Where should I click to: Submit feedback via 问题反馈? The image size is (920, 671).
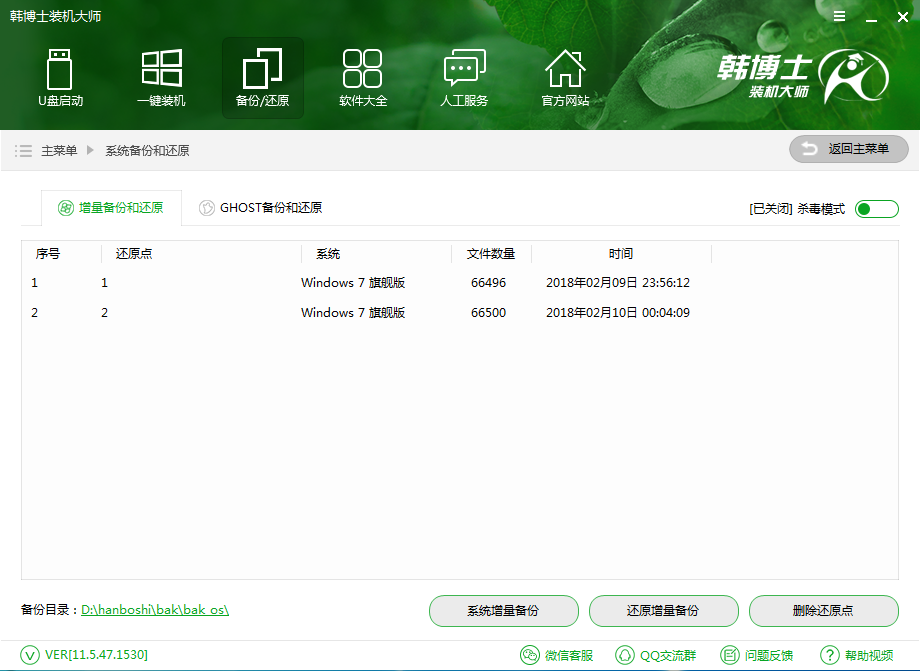click(760, 655)
